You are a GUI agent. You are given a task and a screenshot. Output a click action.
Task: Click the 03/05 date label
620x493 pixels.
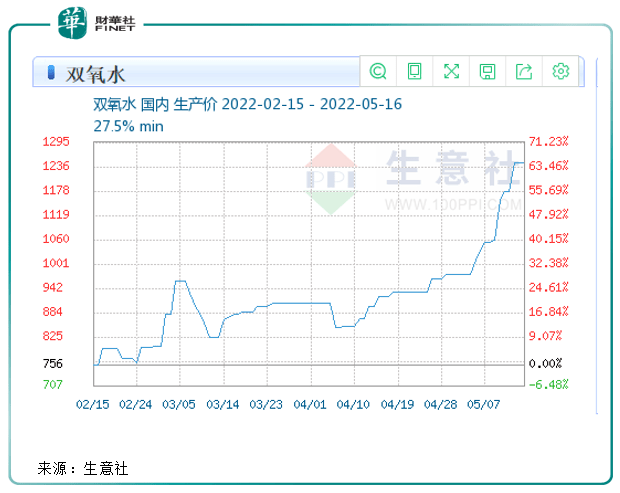pos(179,405)
